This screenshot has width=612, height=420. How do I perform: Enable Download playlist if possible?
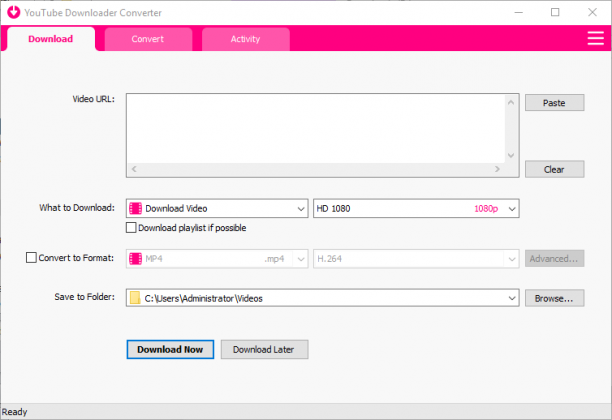pyautogui.click(x=131, y=228)
